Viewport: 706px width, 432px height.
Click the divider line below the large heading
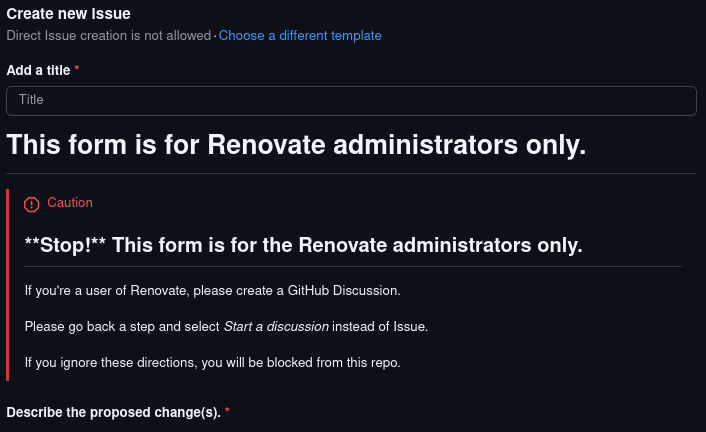coord(351,173)
